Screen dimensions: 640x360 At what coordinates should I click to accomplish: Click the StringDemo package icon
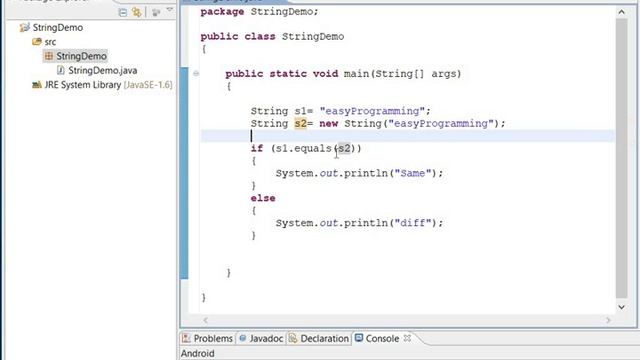point(49,56)
